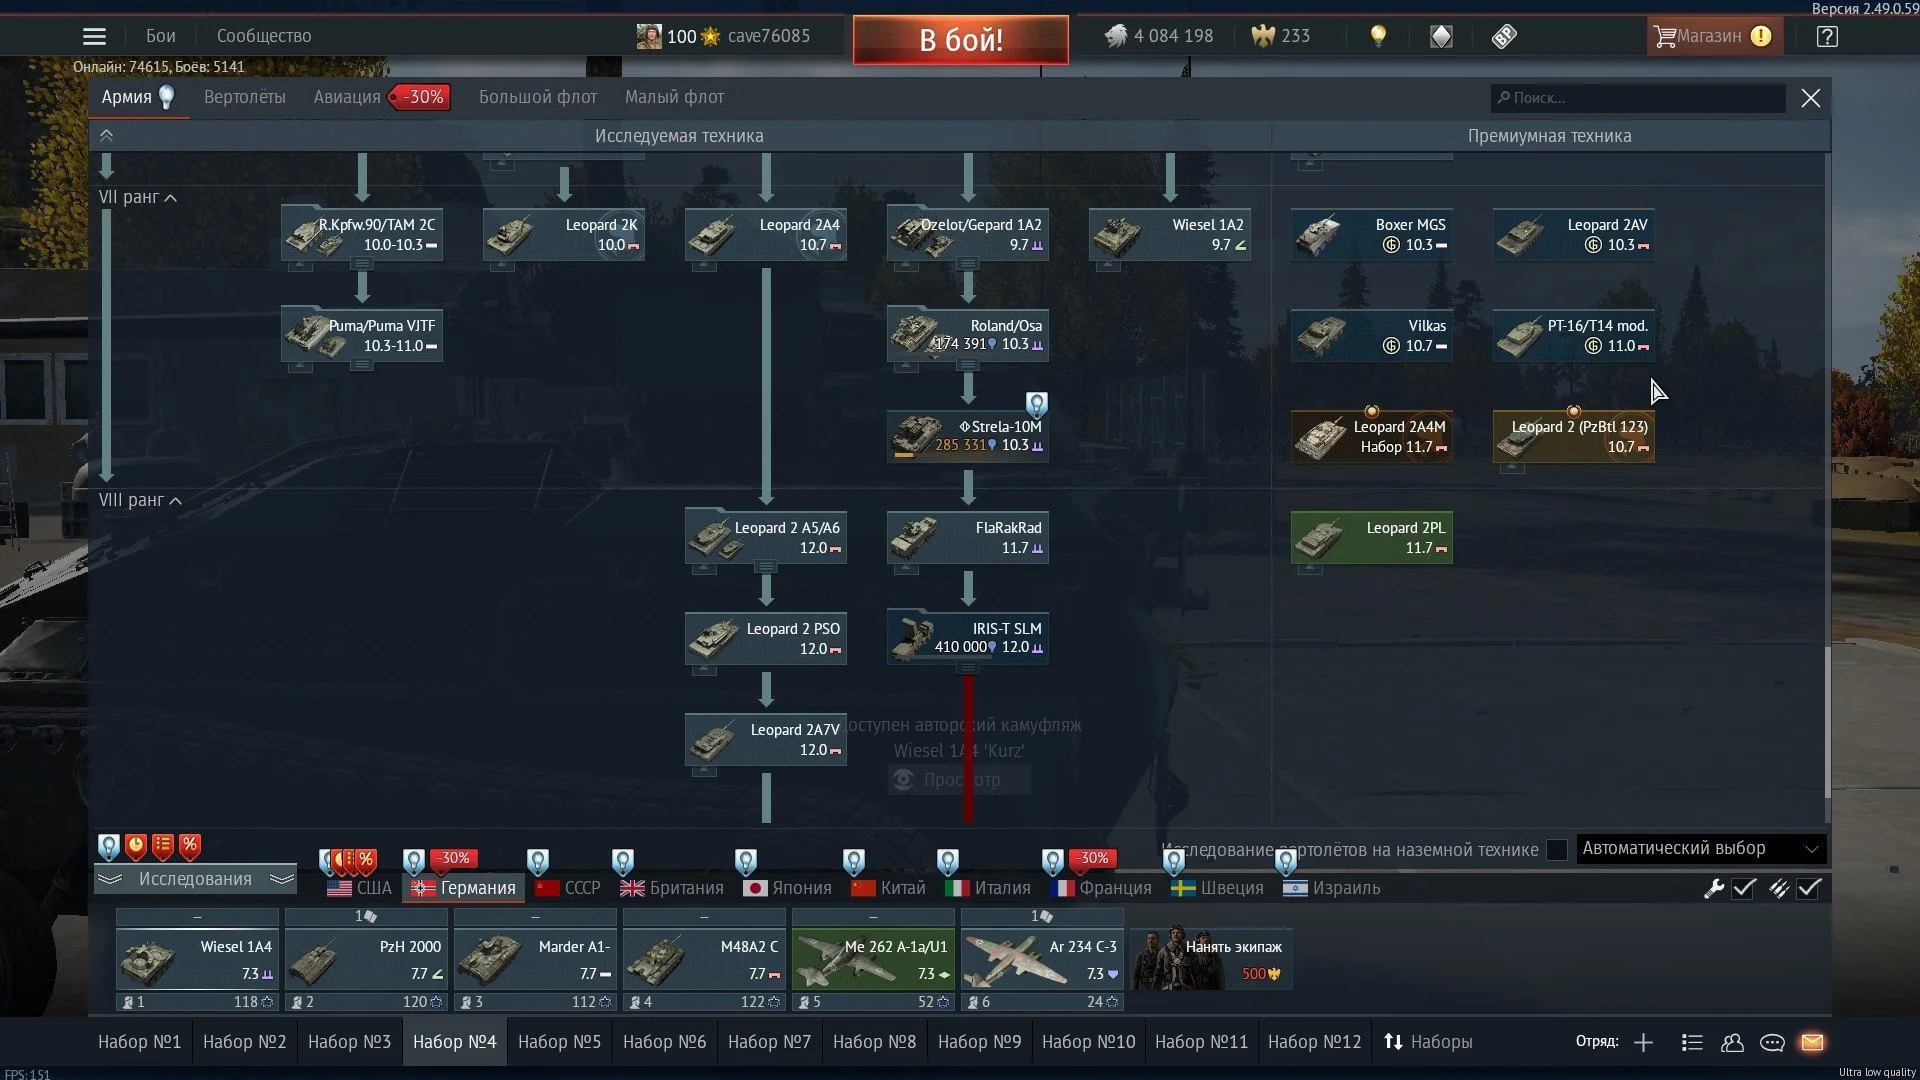
Task: Click the research tree vertical scrollbar
Action: (1827, 720)
